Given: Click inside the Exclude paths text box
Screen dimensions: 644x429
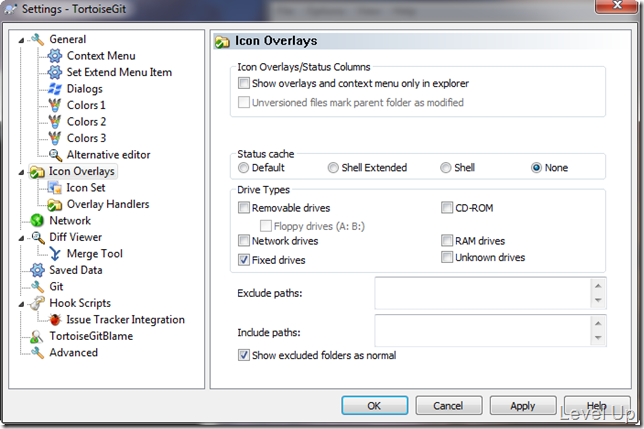Looking at the screenshot, I should (483, 293).
